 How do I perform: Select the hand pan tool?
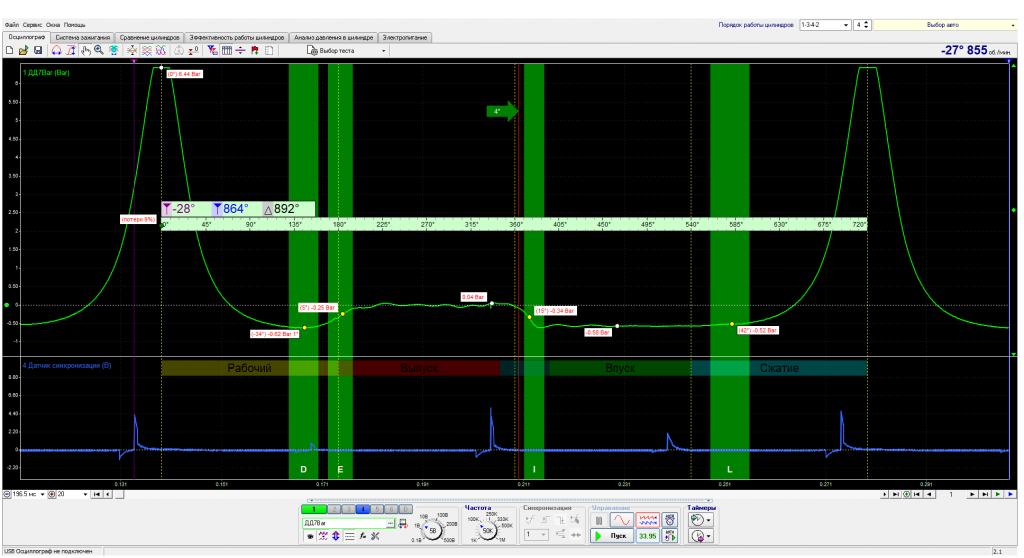coord(86,50)
